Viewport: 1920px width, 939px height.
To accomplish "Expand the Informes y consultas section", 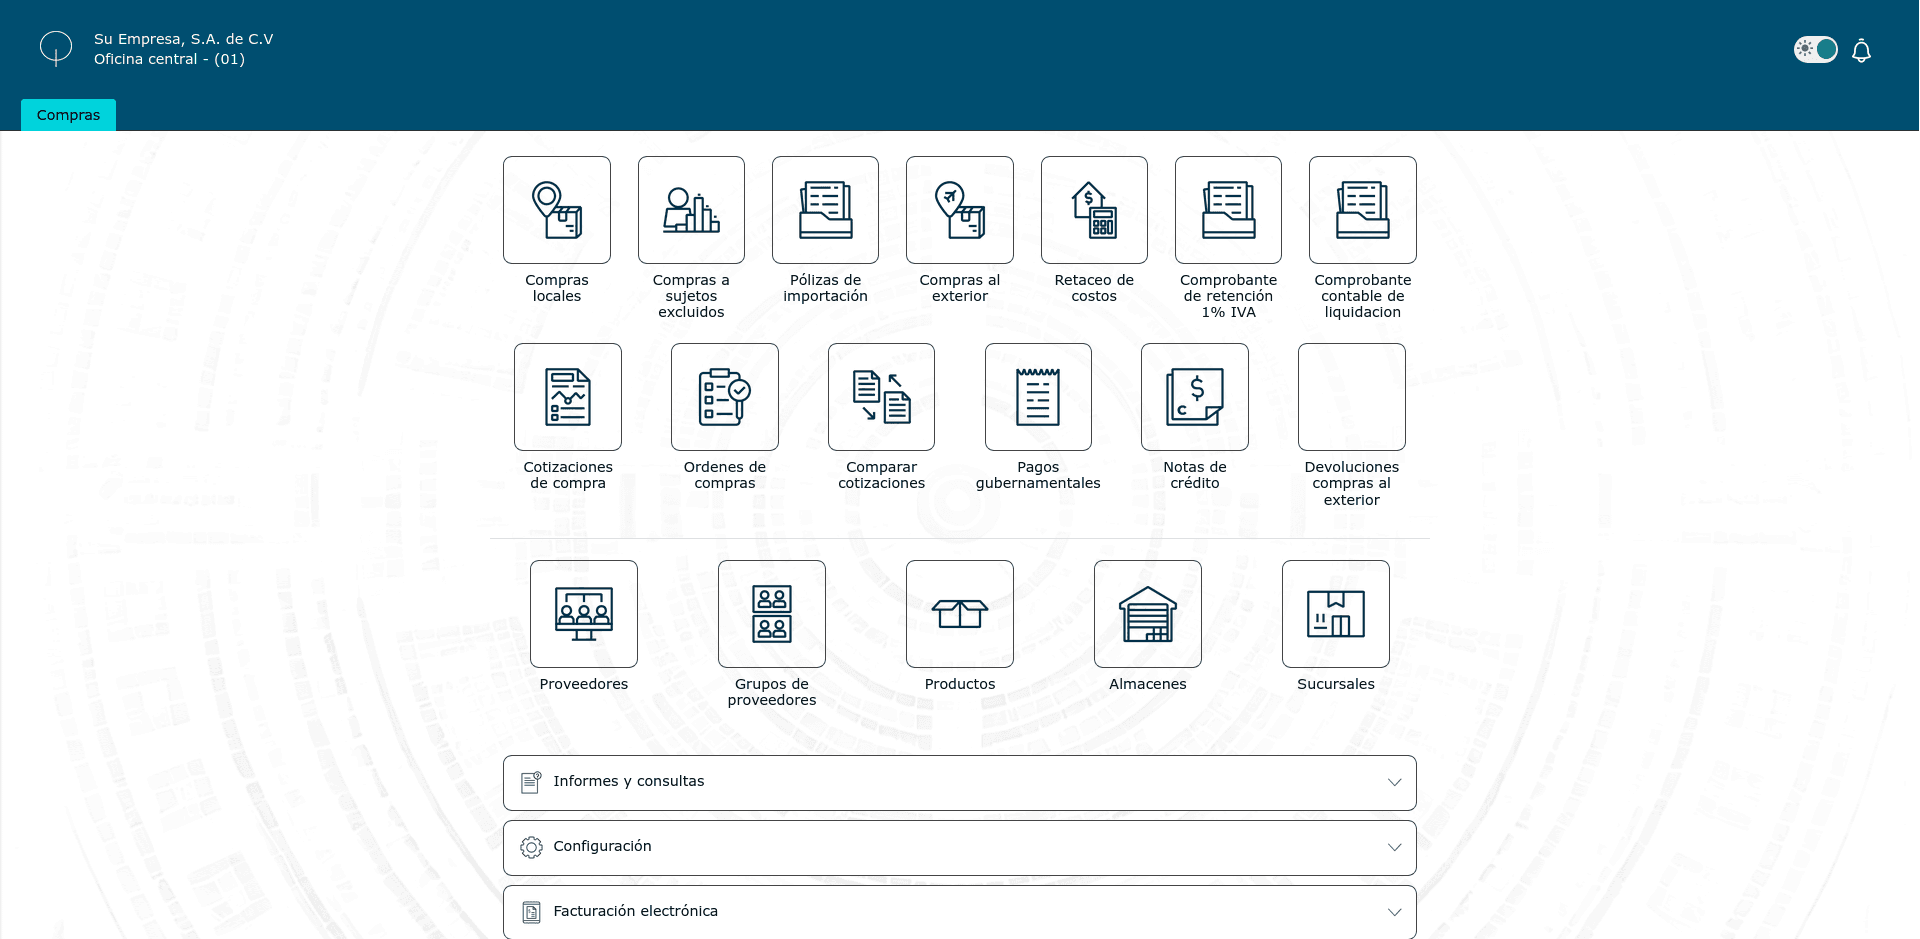I will tap(959, 782).
